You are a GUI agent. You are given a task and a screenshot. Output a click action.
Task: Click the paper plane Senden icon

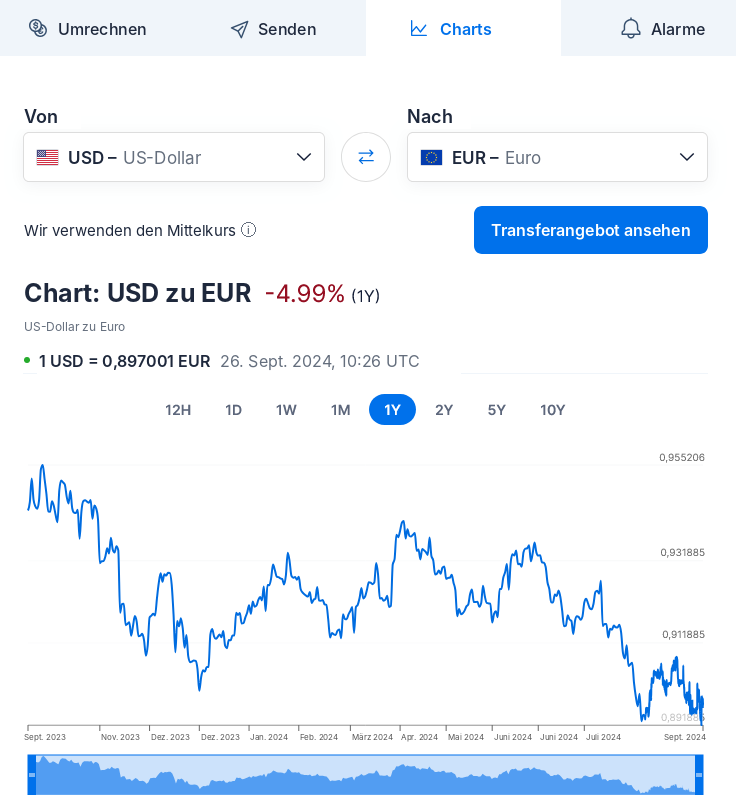click(x=239, y=29)
